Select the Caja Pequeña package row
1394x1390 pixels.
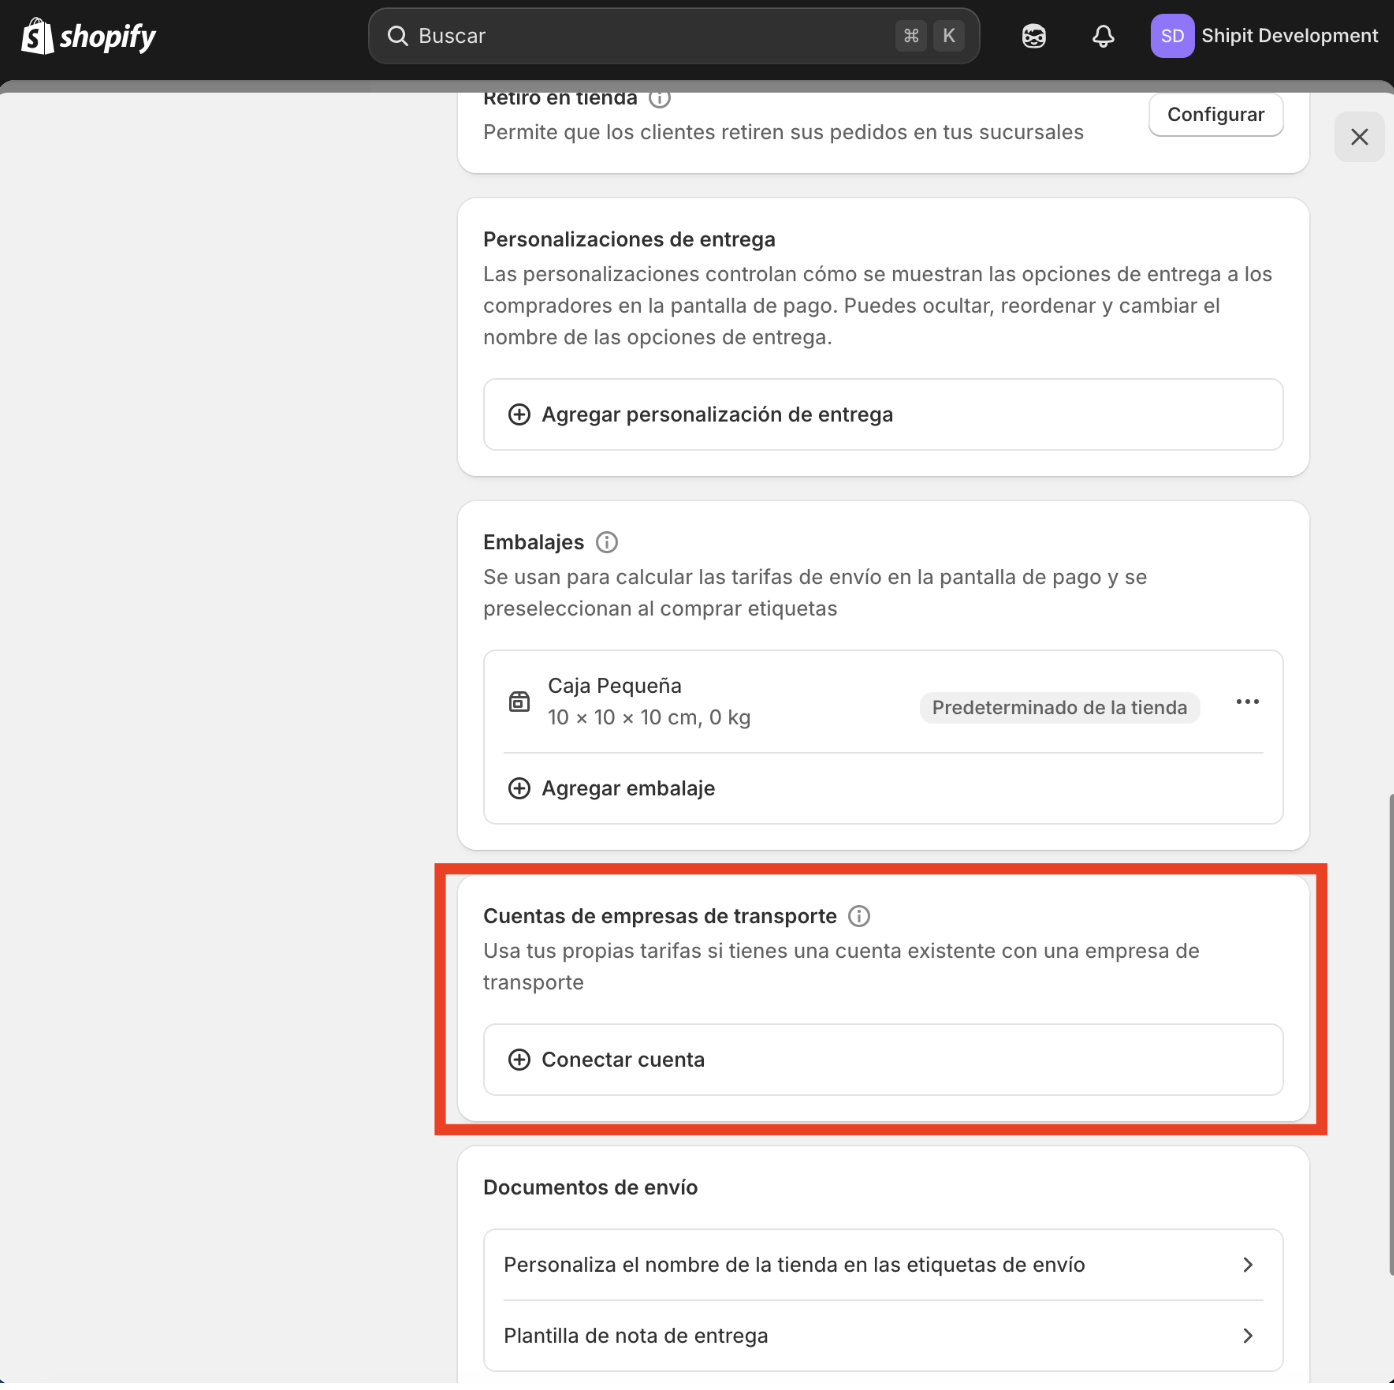[700, 702]
